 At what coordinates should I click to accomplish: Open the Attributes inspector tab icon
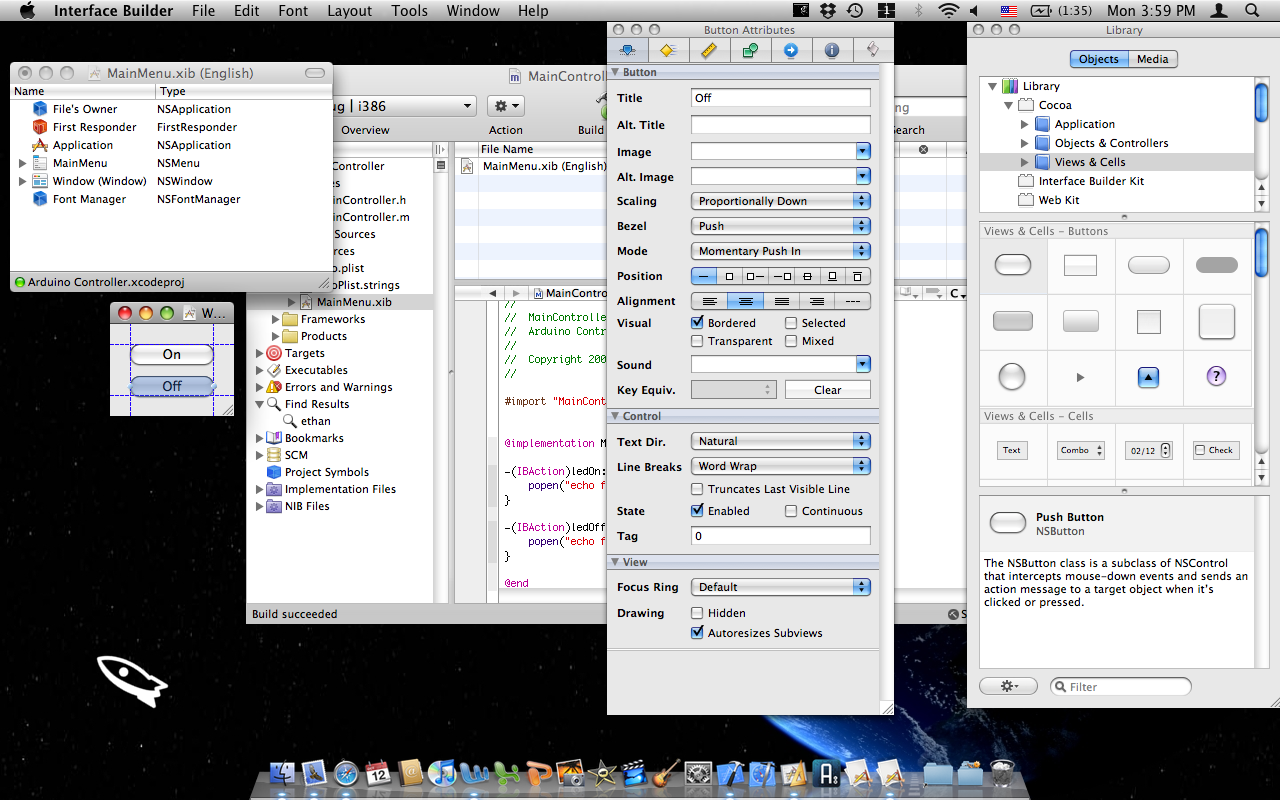point(628,50)
